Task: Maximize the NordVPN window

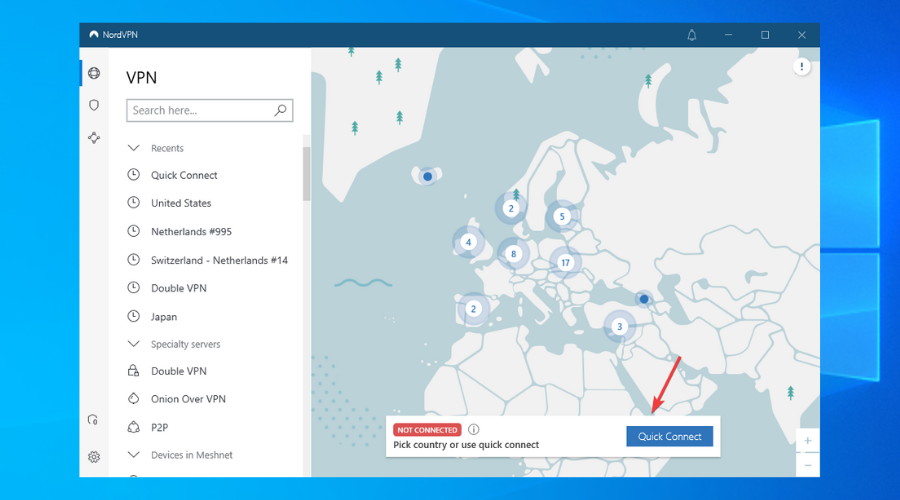Action: pyautogui.click(x=765, y=35)
